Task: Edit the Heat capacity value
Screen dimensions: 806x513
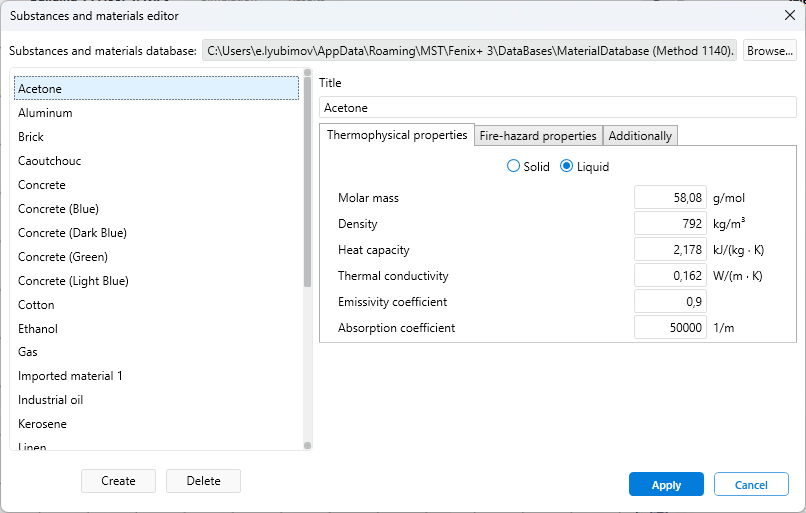Action: (670, 250)
